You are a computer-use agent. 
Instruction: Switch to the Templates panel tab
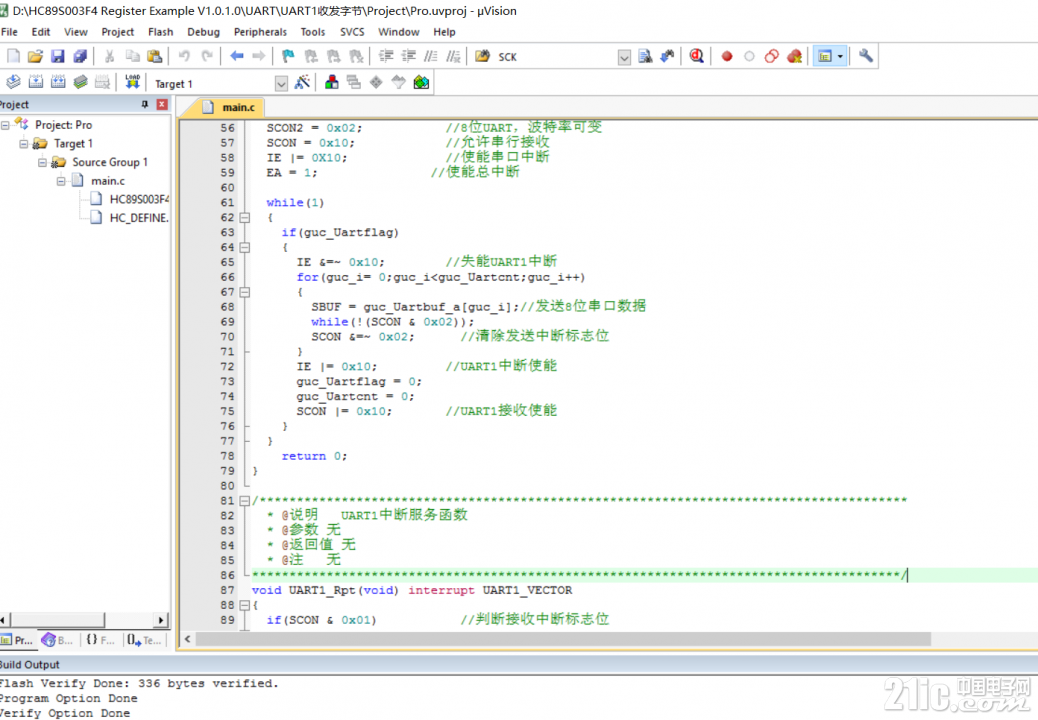[144, 640]
